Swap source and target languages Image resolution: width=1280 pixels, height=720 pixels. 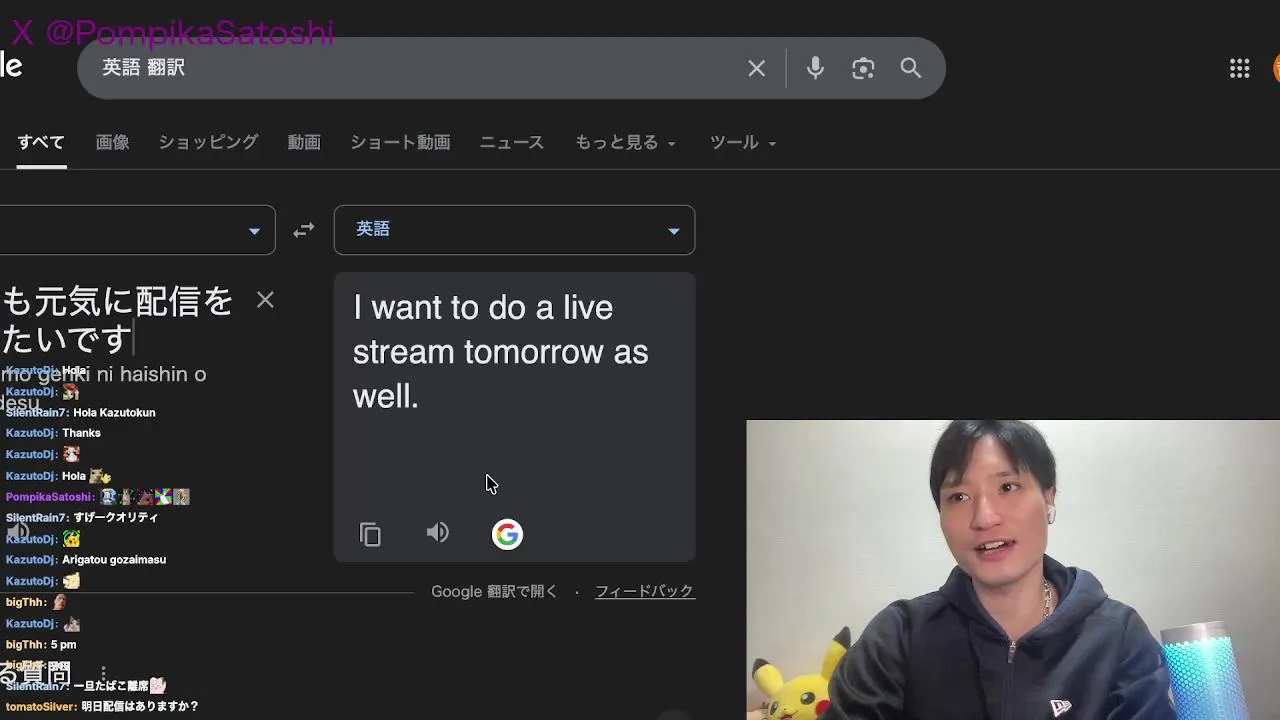[304, 230]
